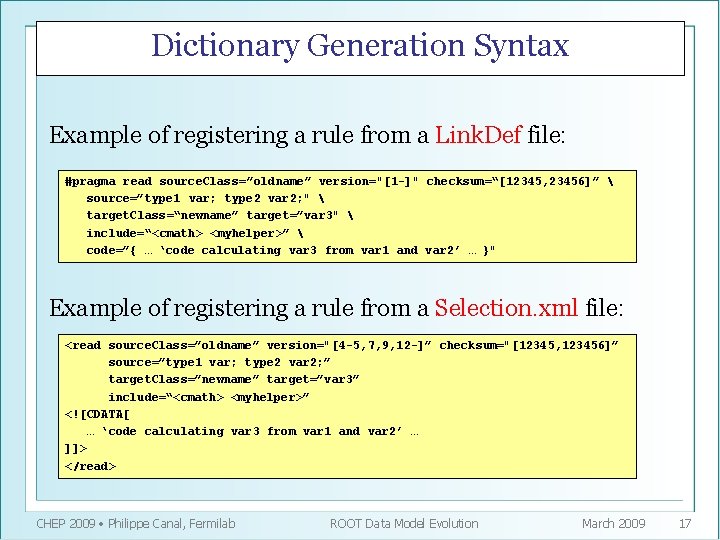Image resolution: width=720 pixels, height=540 pixels.
Task: Click the line starting with code="{
Action: [290, 251]
